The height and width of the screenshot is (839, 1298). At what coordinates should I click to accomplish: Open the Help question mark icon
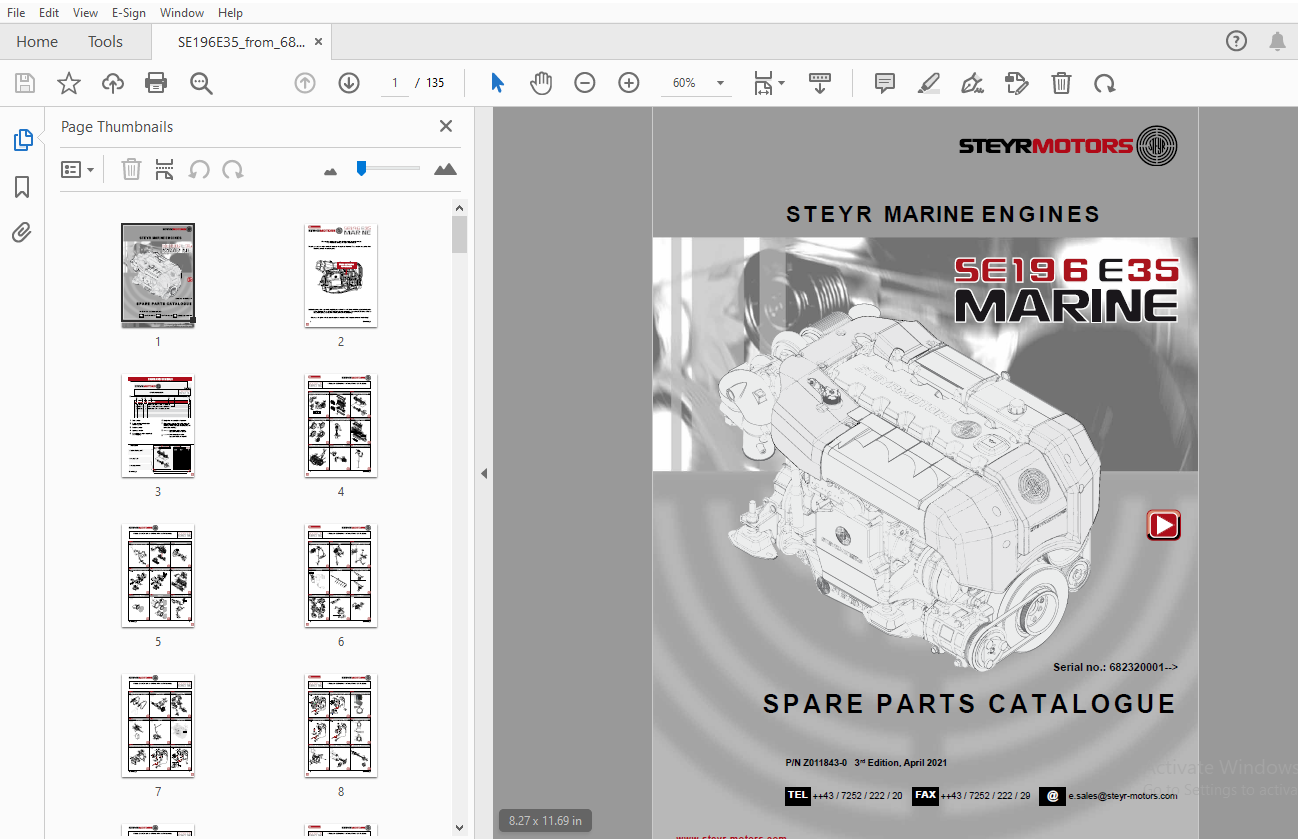click(1237, 41)
